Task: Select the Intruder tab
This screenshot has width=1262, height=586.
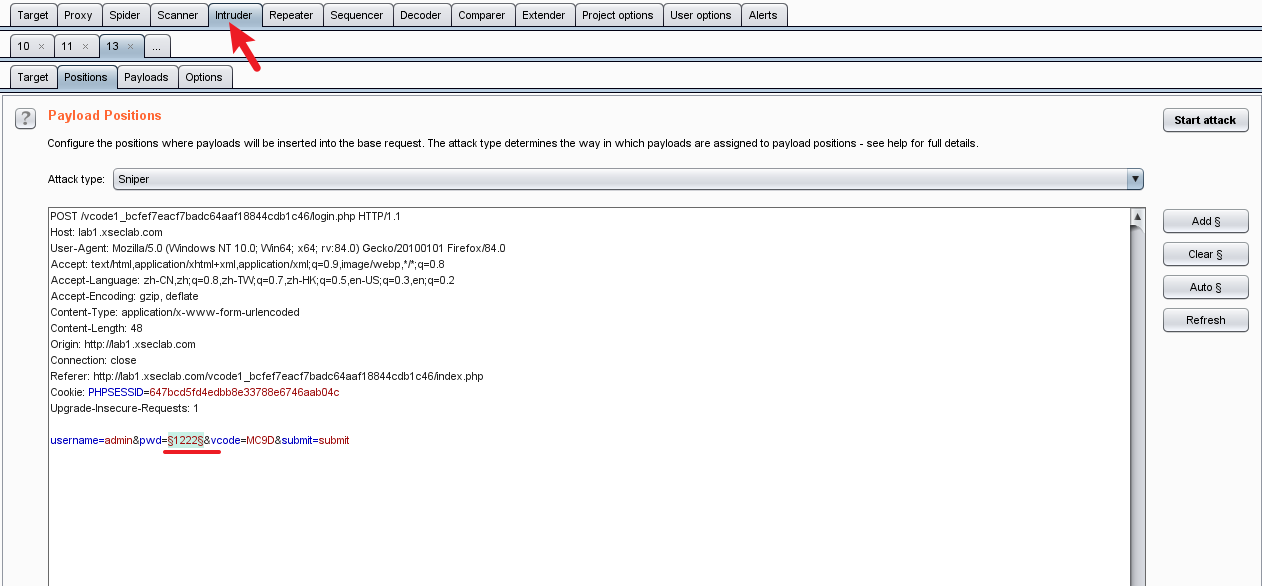Action: tap(234, 15)
